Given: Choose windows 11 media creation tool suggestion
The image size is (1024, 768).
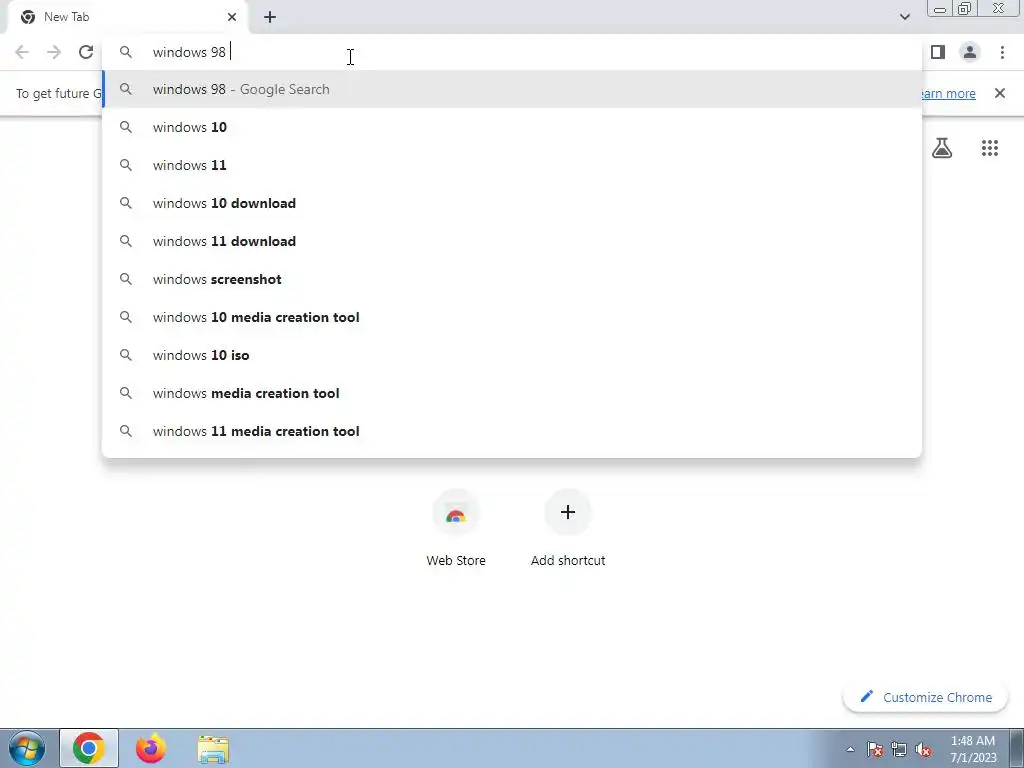Looking at the screenshot, I should 512,431.
